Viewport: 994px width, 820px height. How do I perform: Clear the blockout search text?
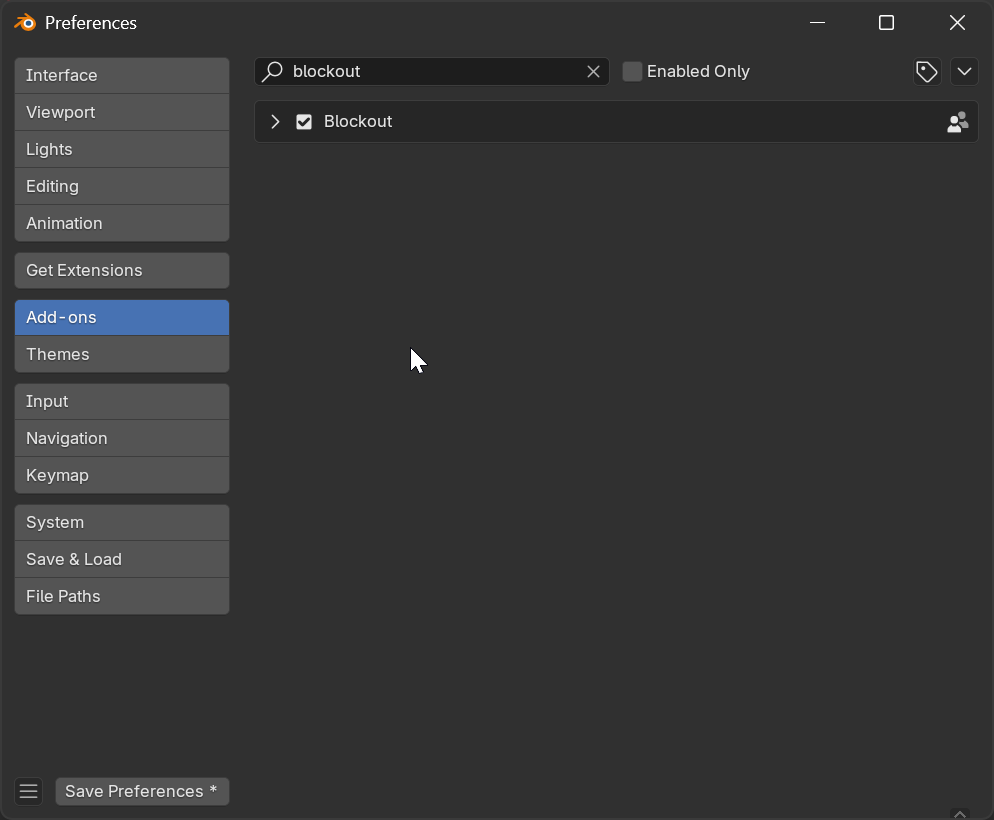pyautogui.click(x=593, y=72)
